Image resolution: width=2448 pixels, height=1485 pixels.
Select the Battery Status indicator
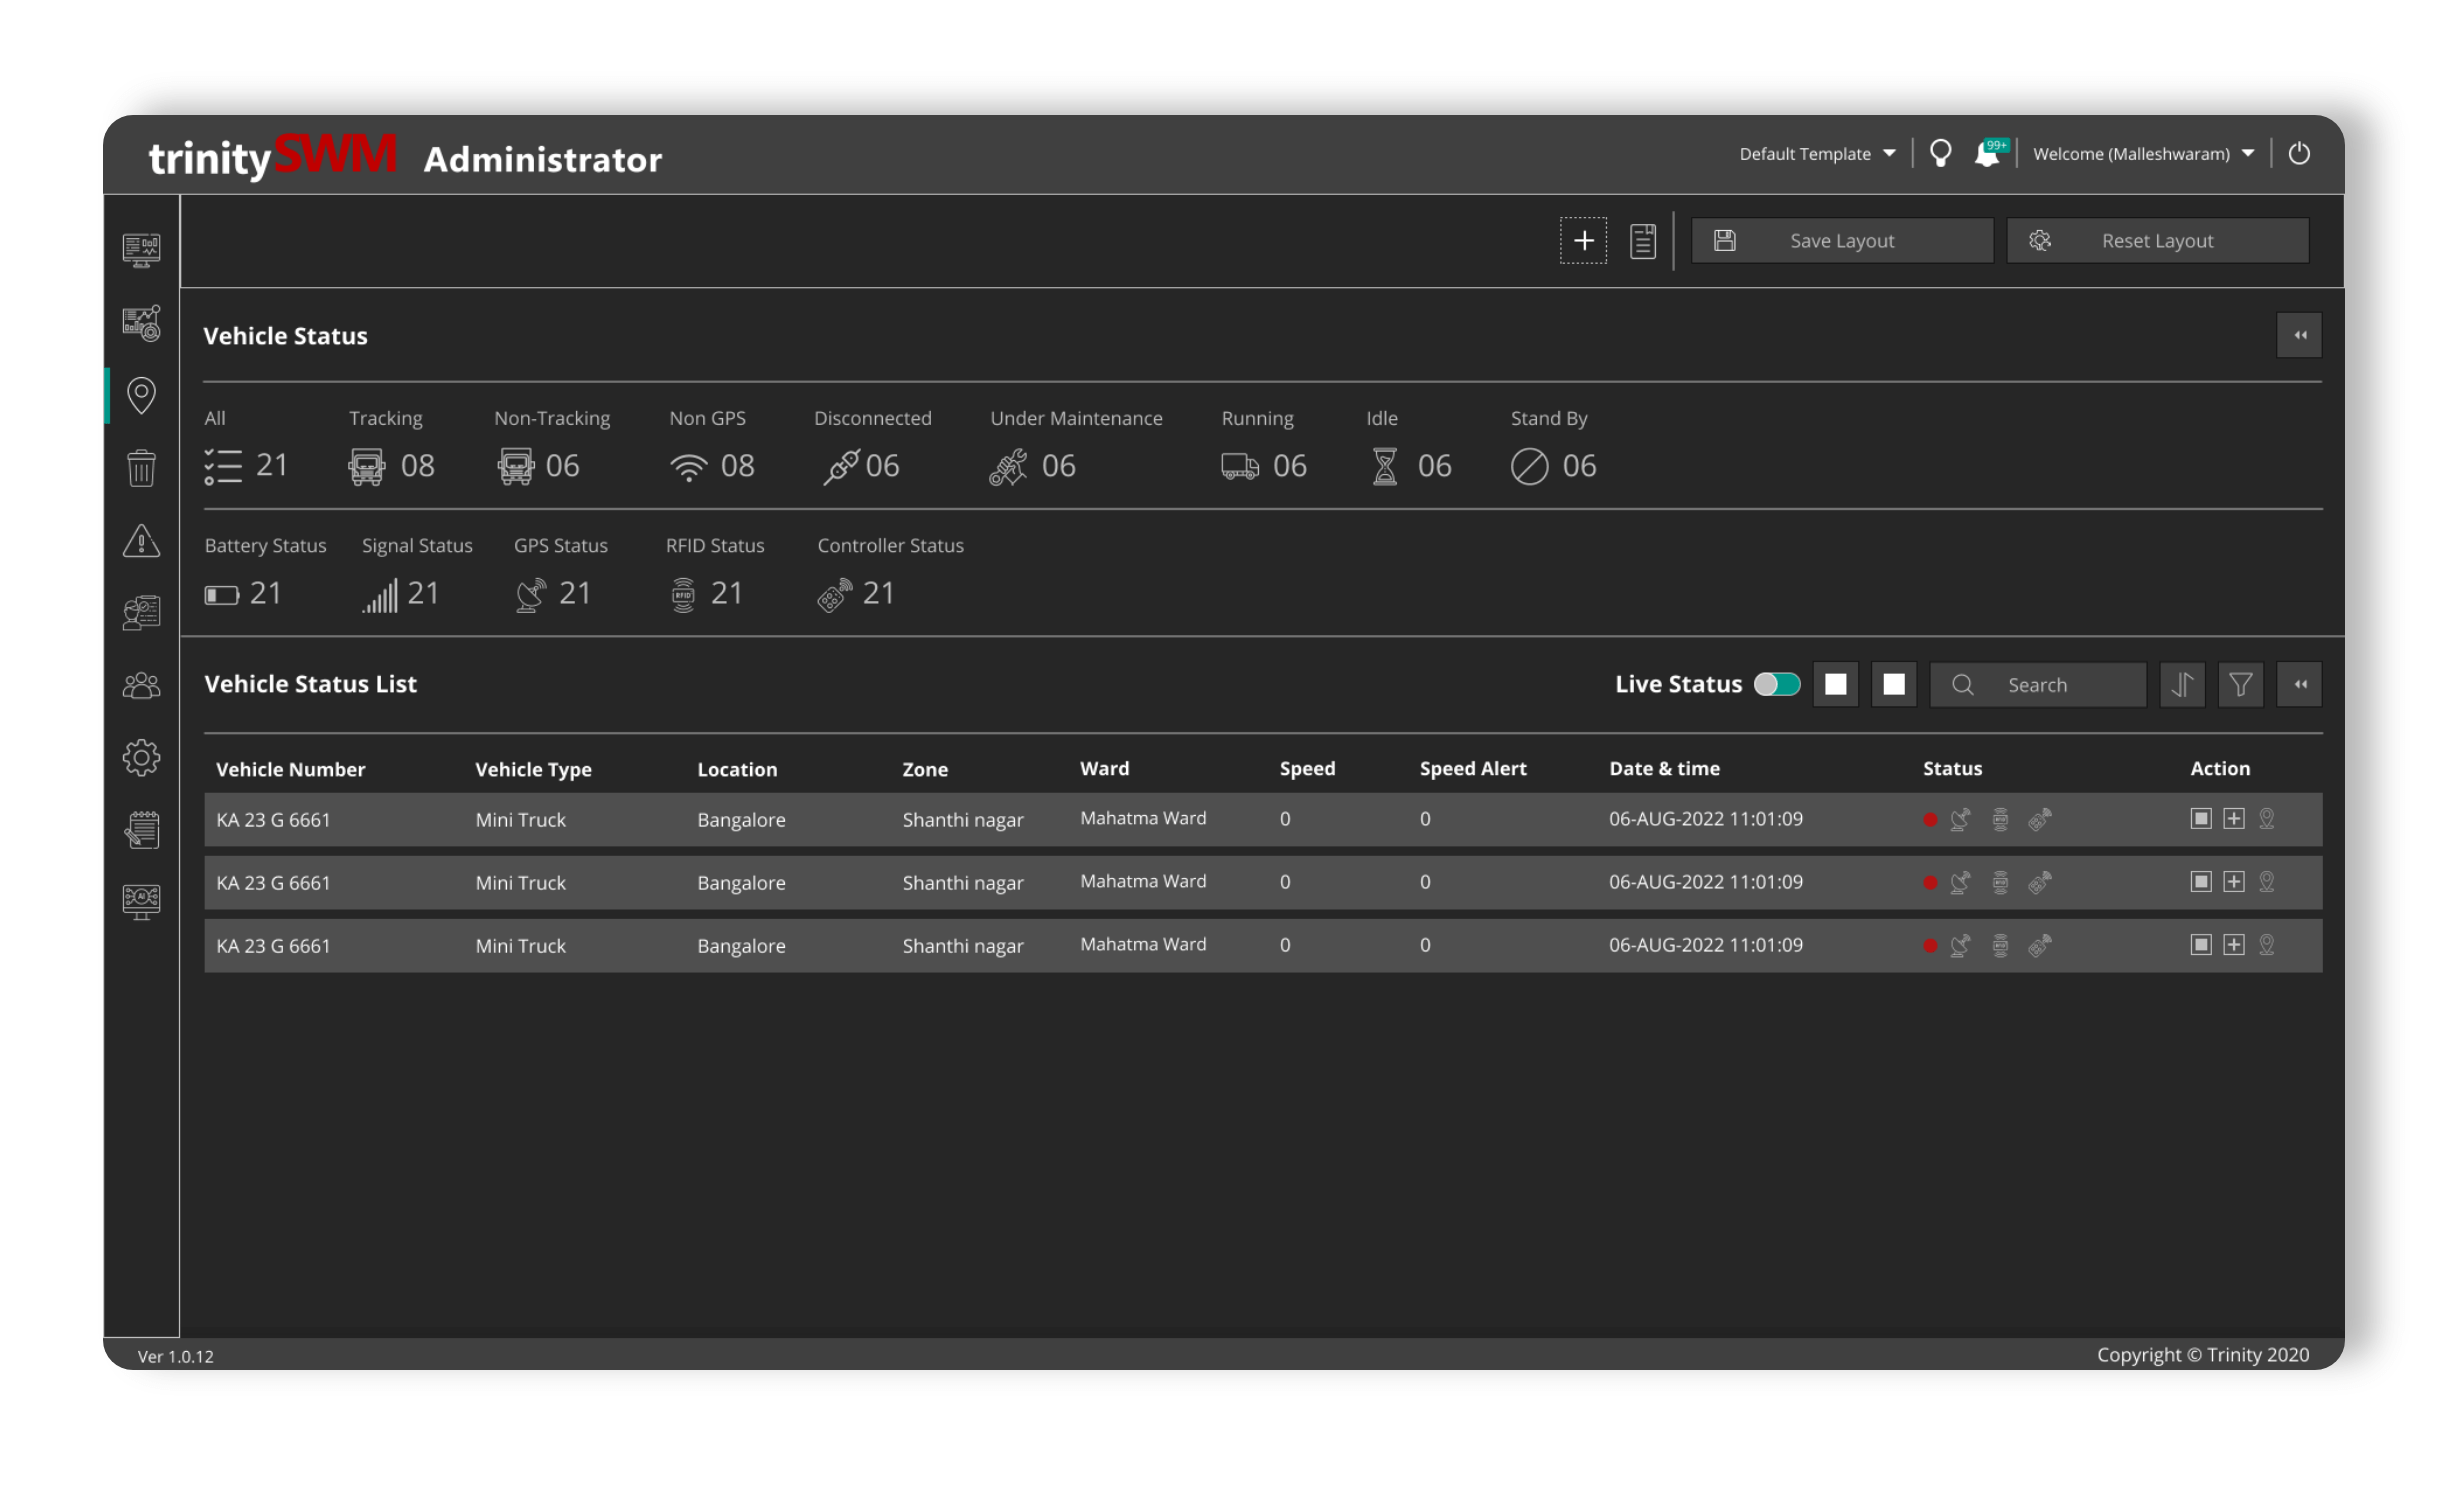pos(265,574)
